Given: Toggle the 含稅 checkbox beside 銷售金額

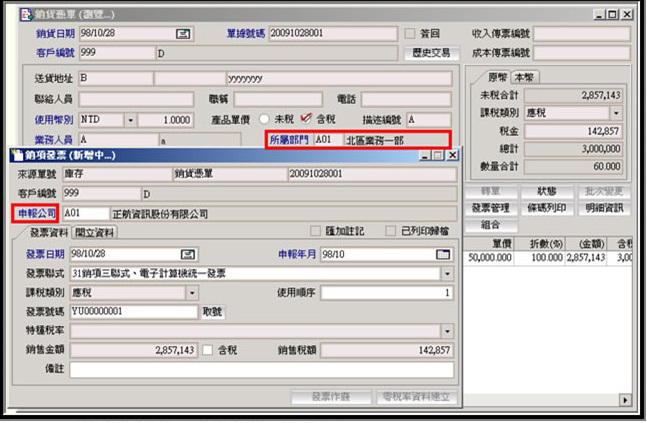Looking at the screenshot, I should [207, 351].
